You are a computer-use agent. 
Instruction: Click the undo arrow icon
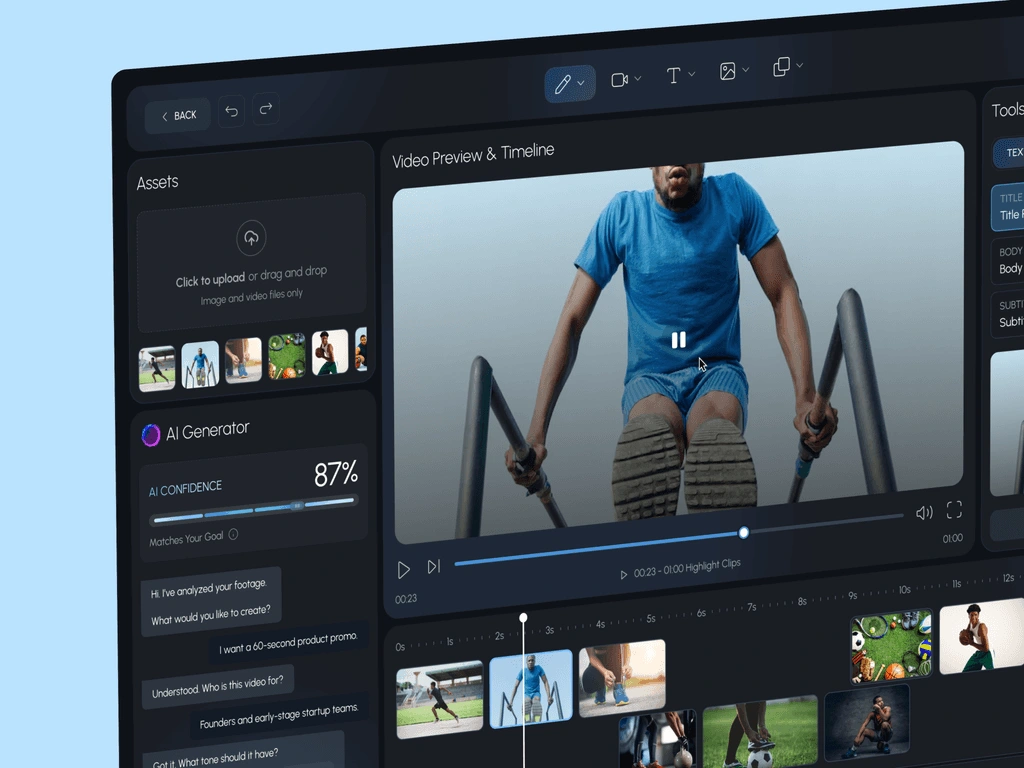click(x=232, y=111)
